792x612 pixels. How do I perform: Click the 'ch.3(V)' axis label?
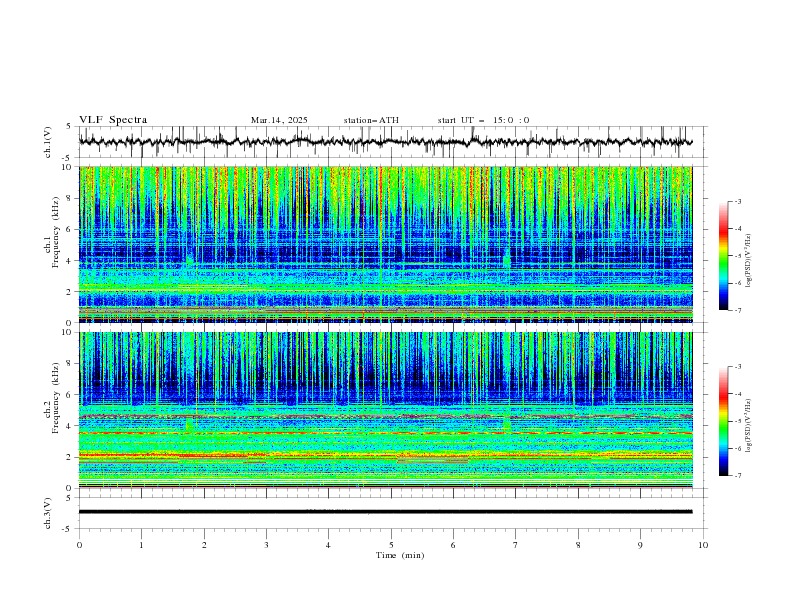[x=48, y=513]
